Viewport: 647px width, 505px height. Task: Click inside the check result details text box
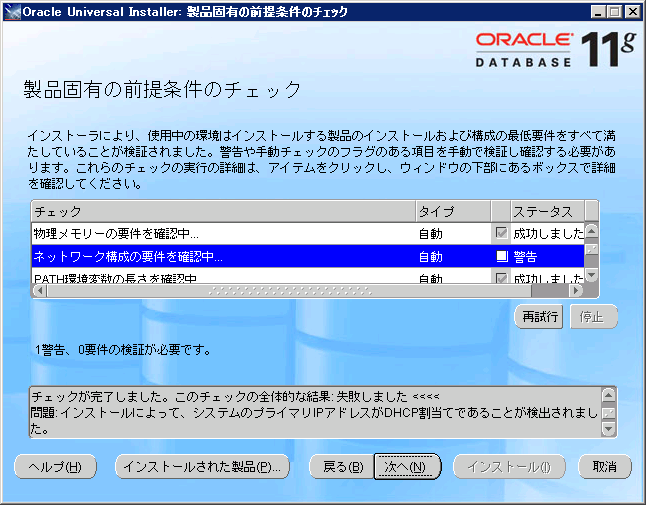point(315,412)
